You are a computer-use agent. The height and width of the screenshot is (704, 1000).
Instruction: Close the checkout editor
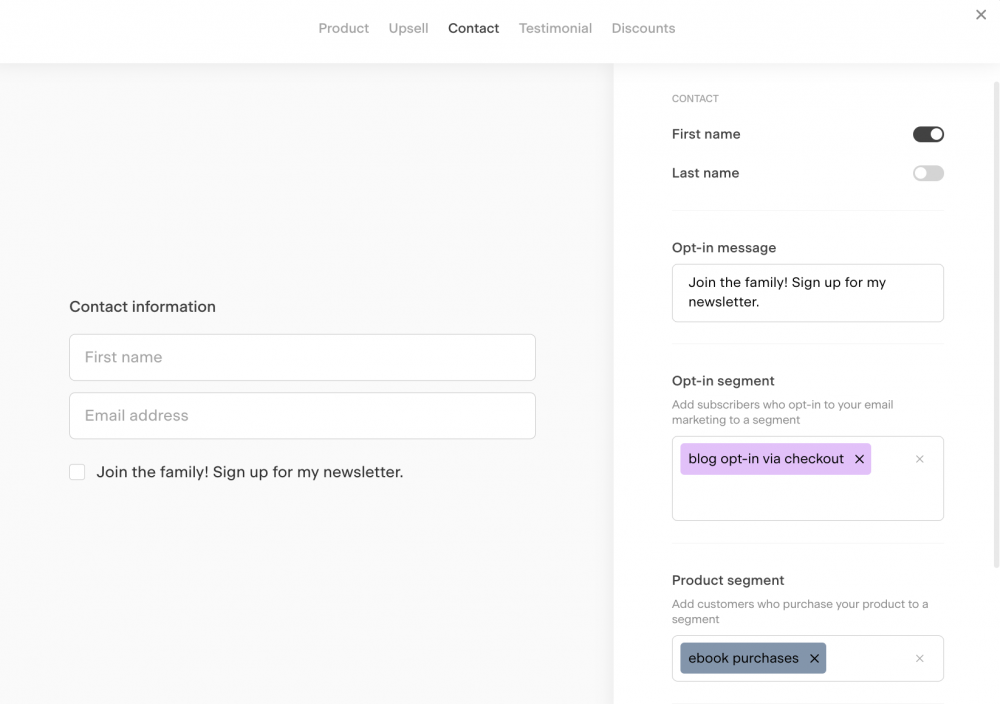click(x=981, y=15)
